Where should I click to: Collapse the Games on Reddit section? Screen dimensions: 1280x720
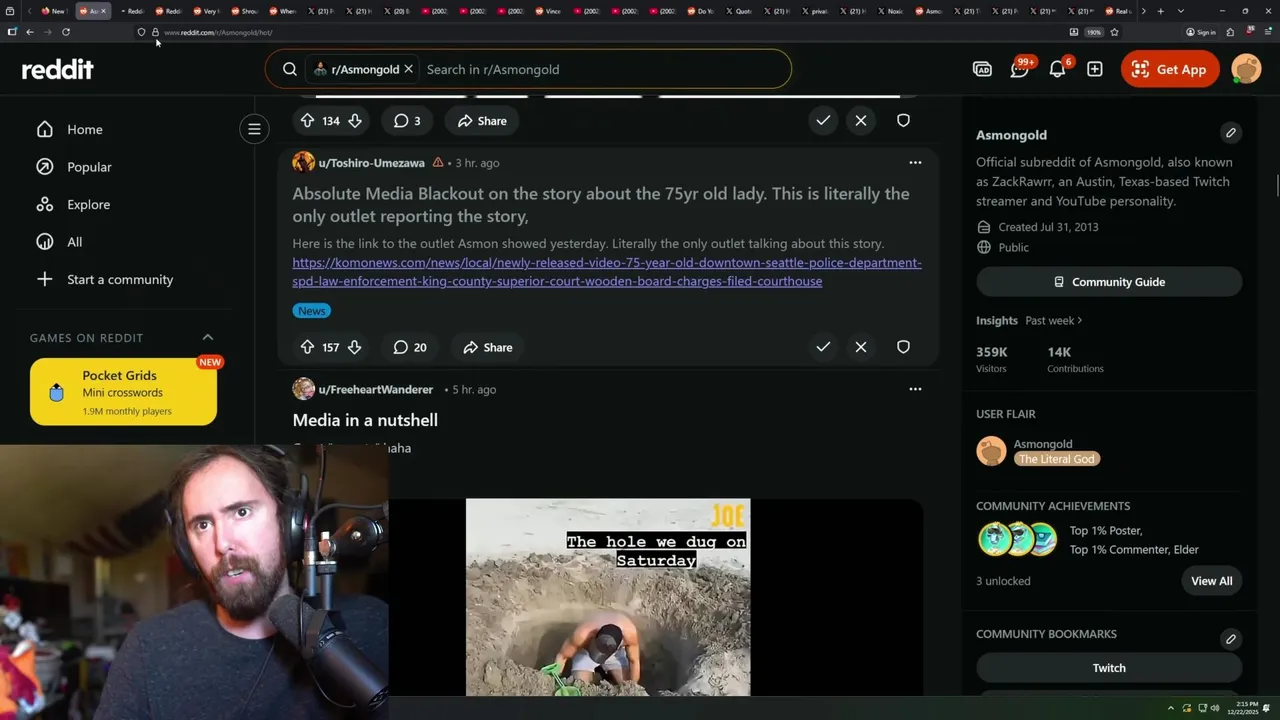208,337
